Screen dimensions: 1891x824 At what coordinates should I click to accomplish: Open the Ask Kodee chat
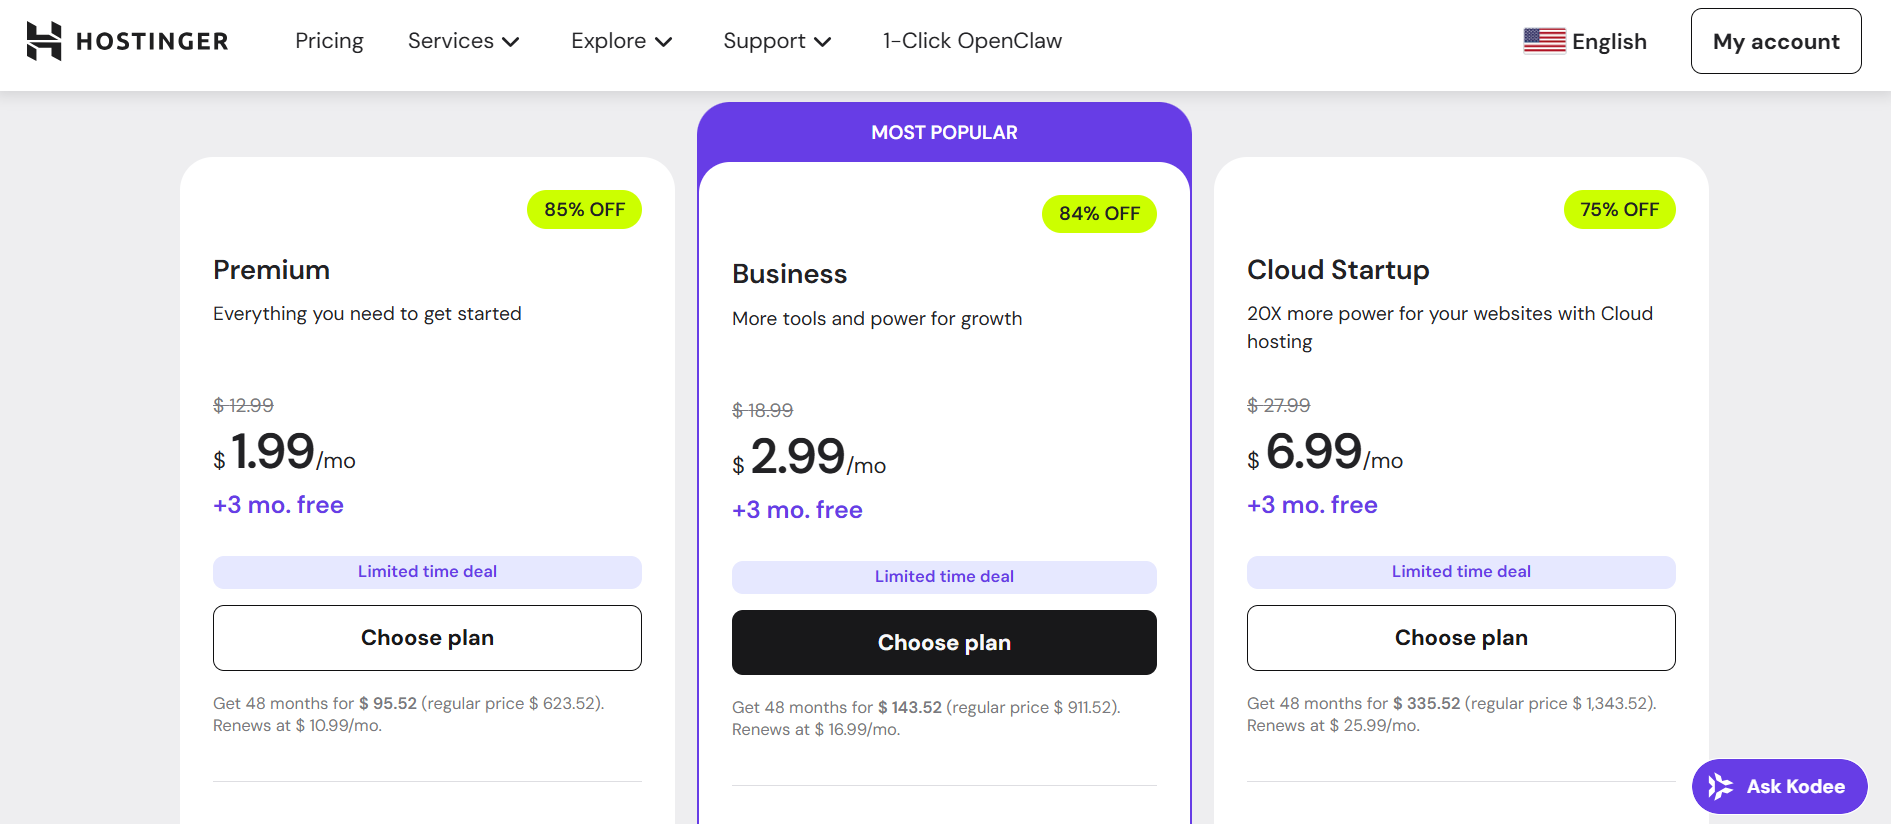[1779, 787]
